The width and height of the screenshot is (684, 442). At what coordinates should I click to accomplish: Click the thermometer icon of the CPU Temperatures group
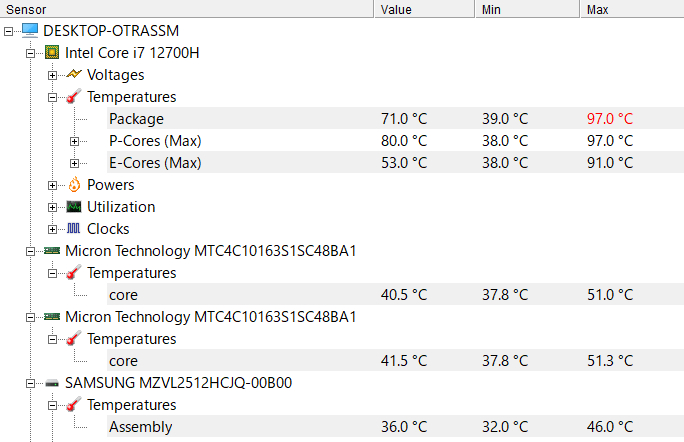(x=74, y=96)
